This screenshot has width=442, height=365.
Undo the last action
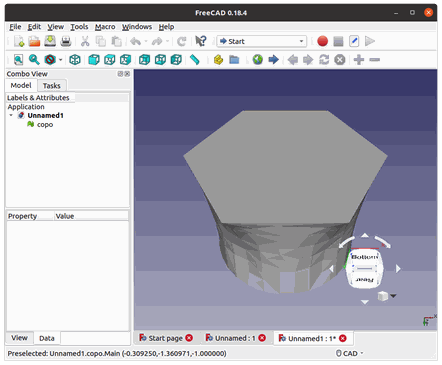coord(135,41)
